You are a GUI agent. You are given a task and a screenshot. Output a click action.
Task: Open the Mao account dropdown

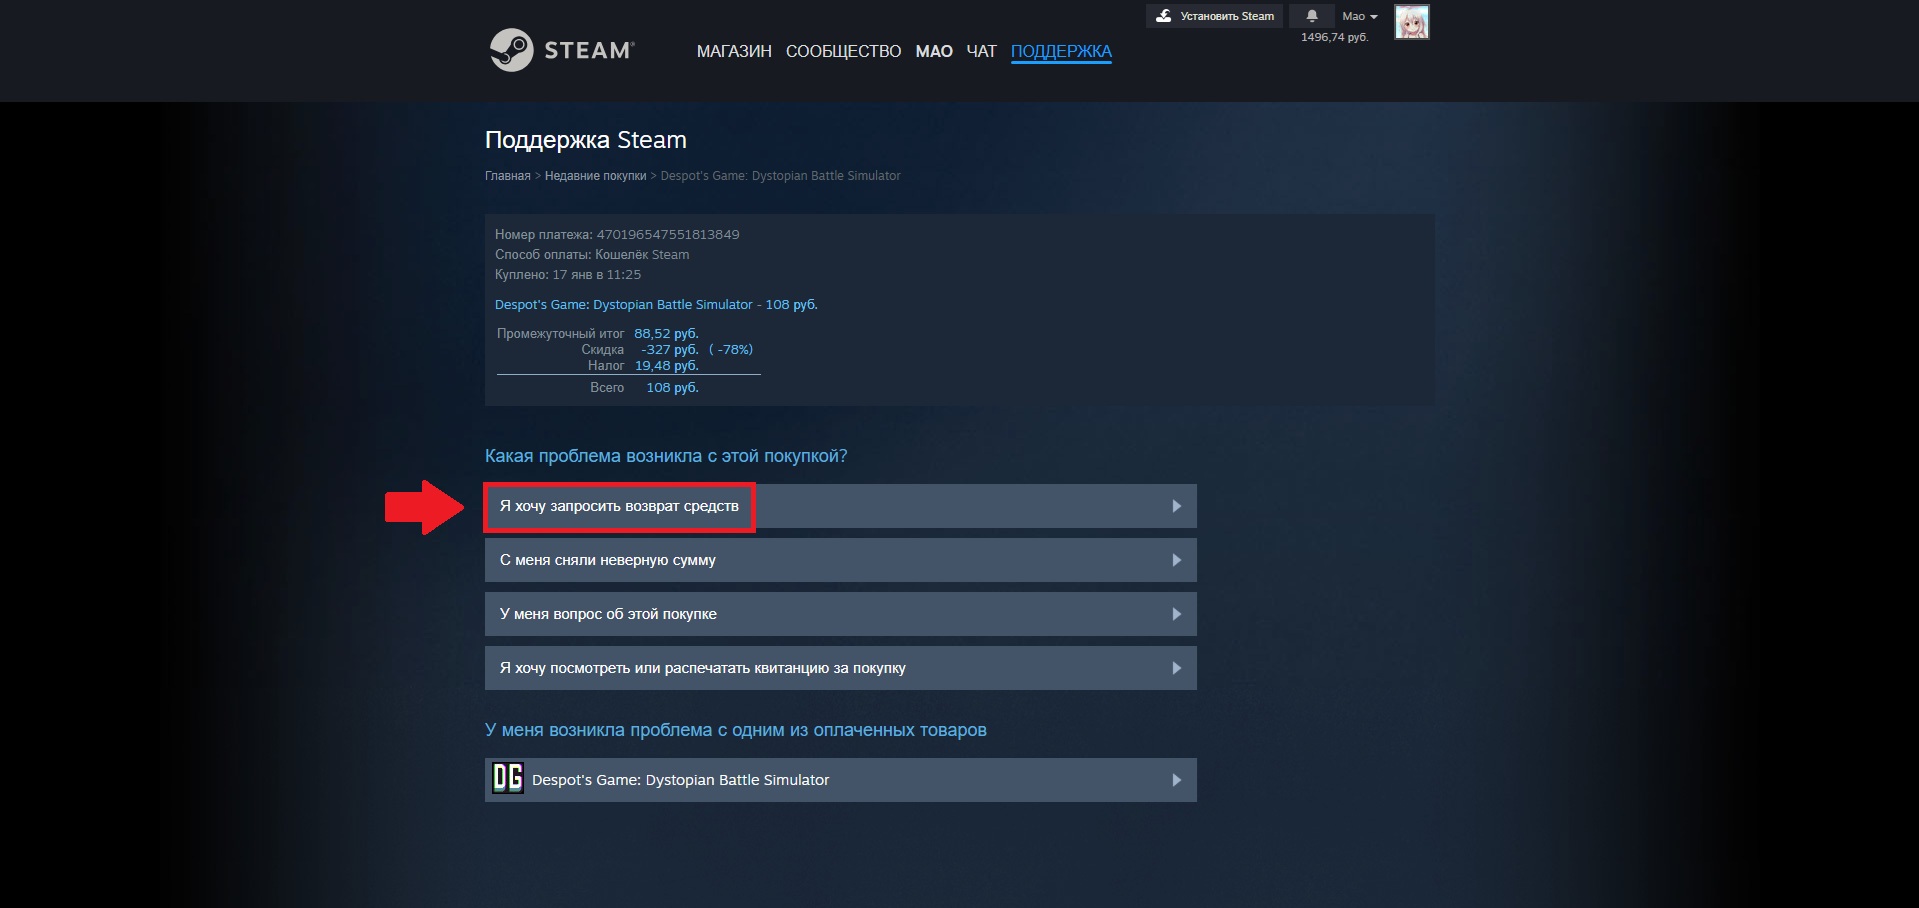tap(1359, 16)
